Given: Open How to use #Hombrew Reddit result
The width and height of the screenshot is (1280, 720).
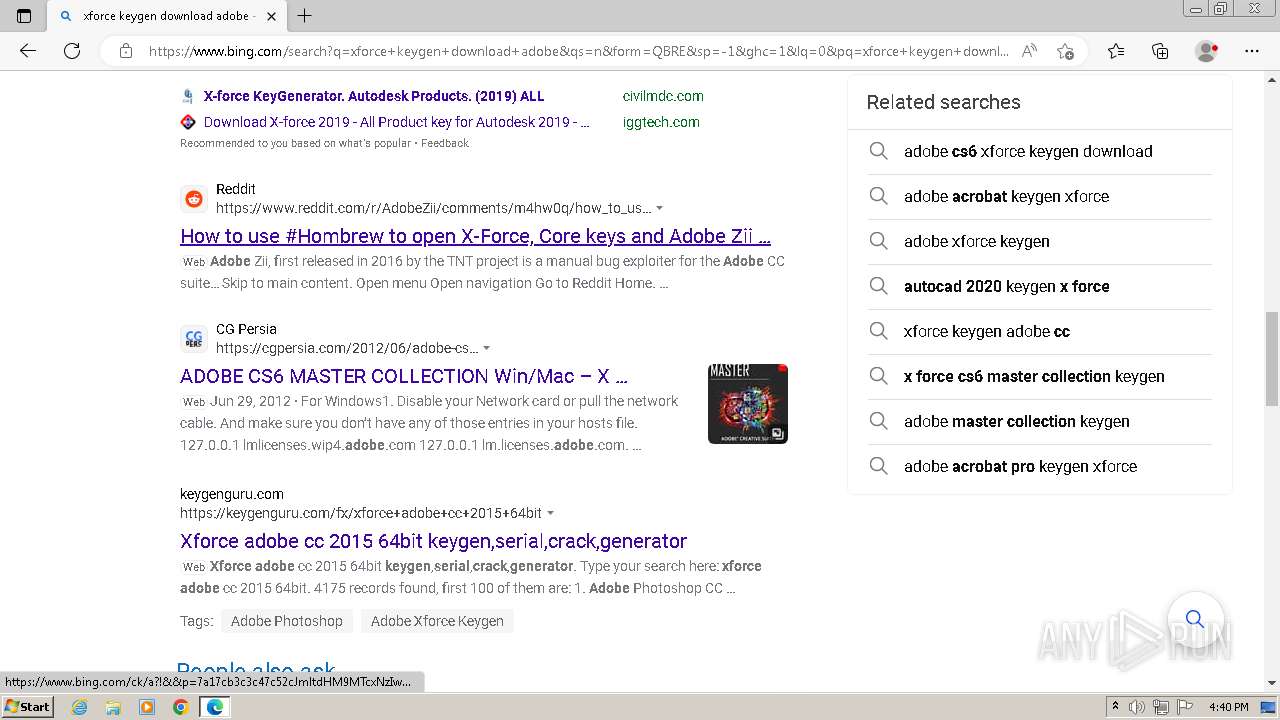Looking at the screenshot, I should pos(475,237).
